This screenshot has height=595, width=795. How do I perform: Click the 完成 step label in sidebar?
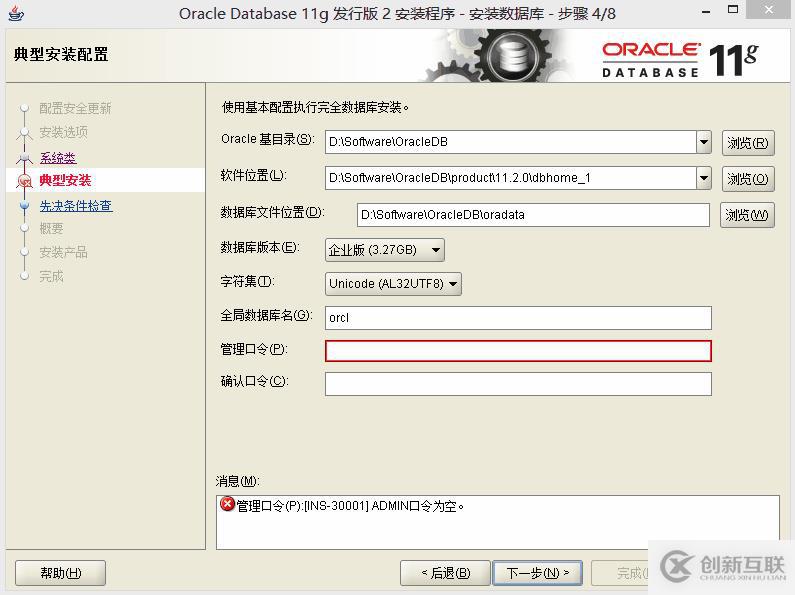pyautogui.click(x=52, y=276)
